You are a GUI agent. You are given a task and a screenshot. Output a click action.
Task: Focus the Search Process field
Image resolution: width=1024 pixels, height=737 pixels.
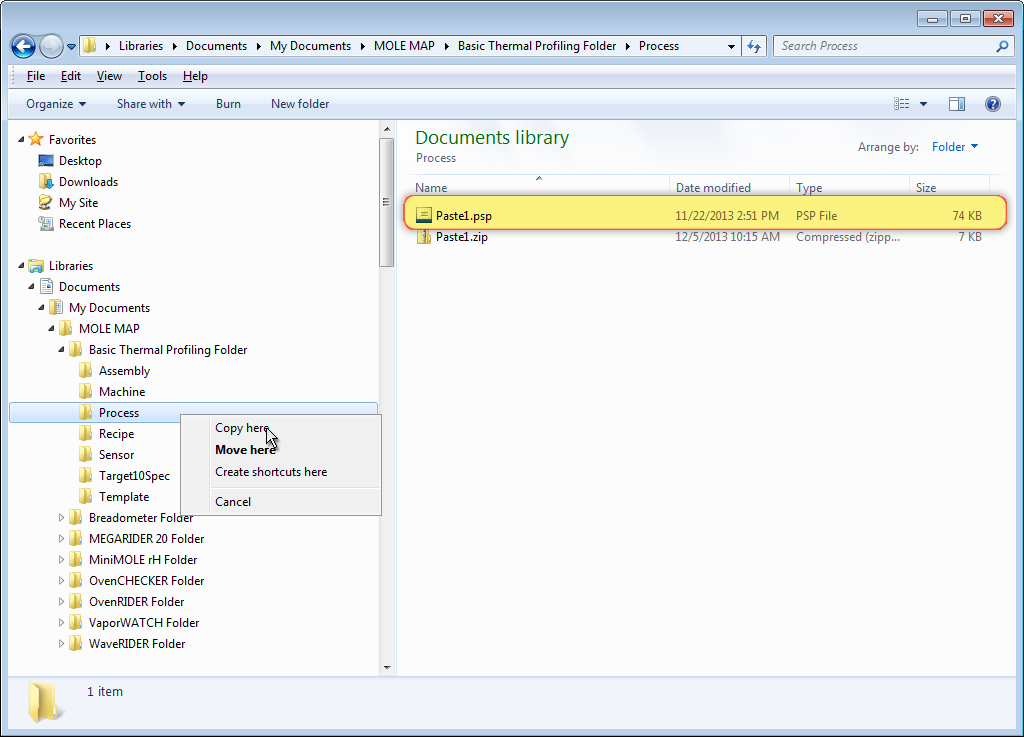pos(893,46)
